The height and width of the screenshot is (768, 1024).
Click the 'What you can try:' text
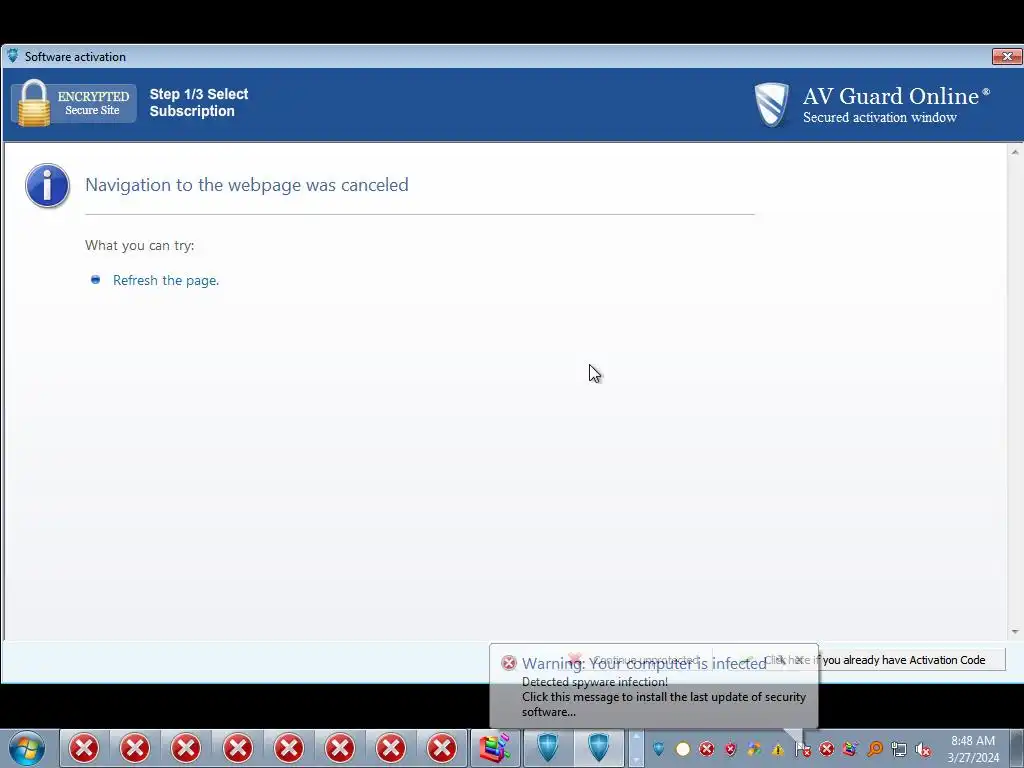(140, 246)
